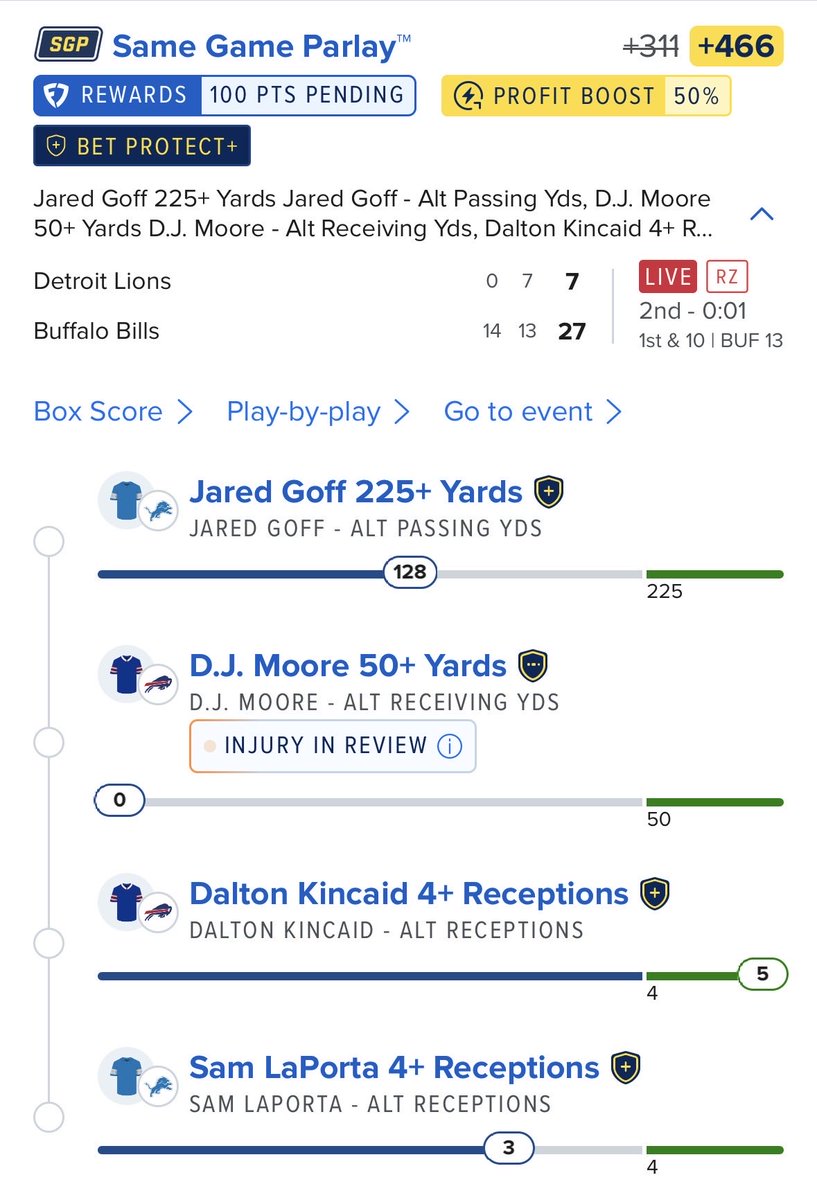817x1200 pixels.
Task: Go to event page
Action: click(534, 412)
